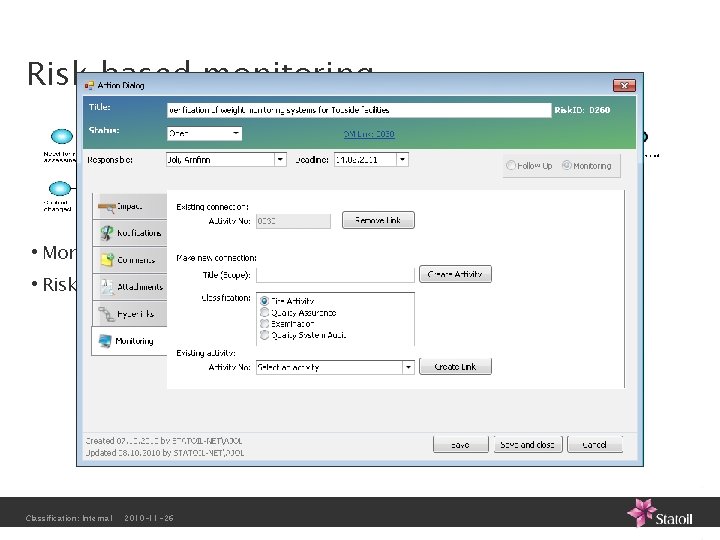Select the first classification radio option
Viewport: 720px width, 540px height.
[x=264, y=301]
